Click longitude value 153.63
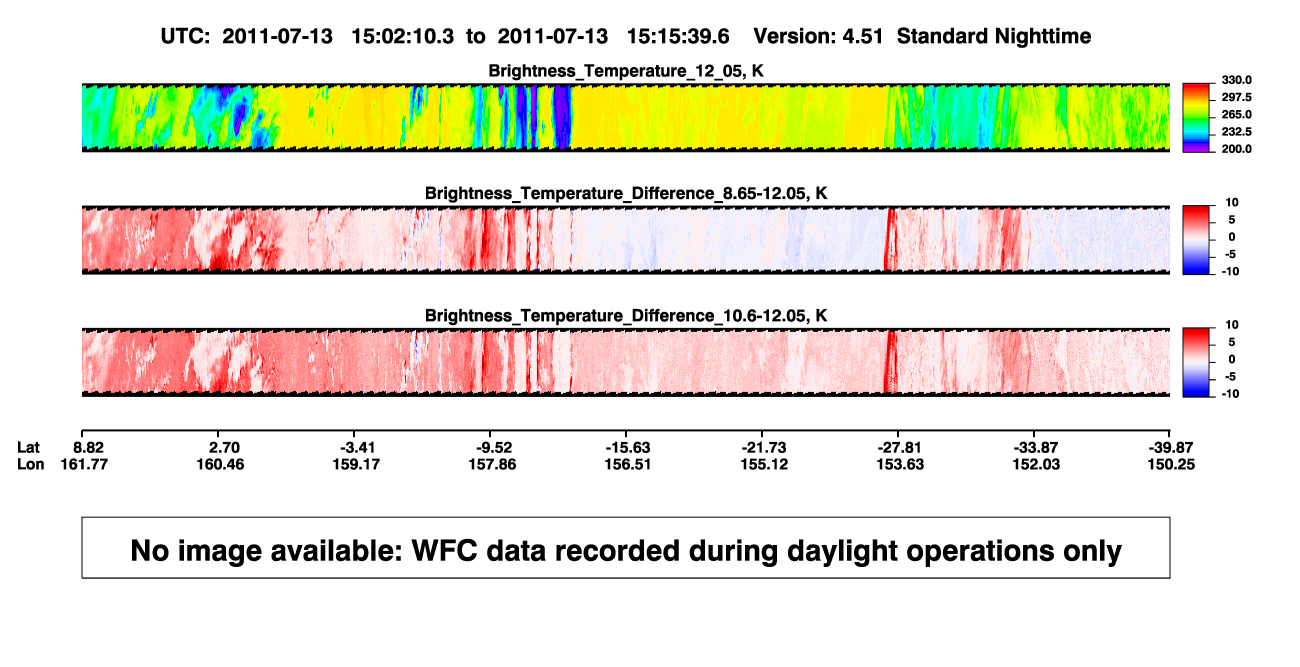Image resolution: width=1300 pixels, height=667 pixels. [902, 464]
